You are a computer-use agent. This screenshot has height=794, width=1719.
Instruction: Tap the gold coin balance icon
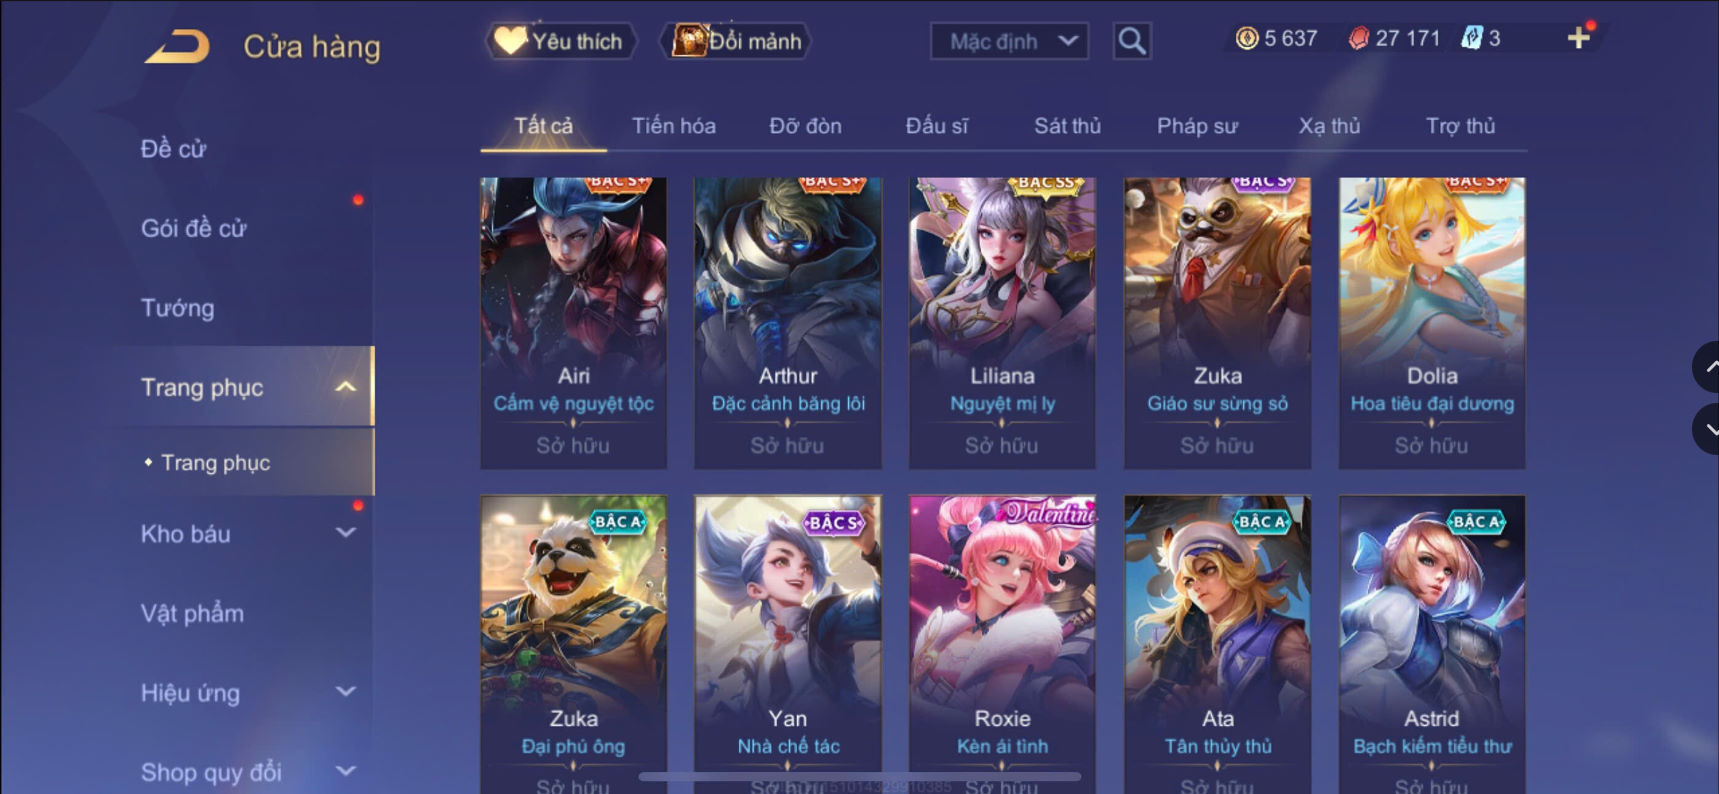point(1246,38)
